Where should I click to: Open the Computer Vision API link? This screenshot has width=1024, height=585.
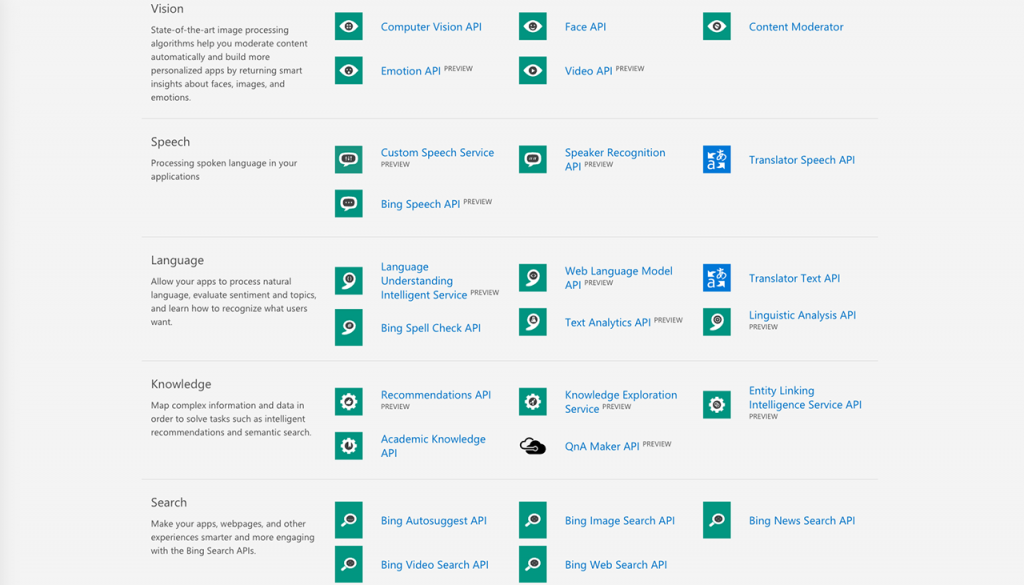[431, 27]
